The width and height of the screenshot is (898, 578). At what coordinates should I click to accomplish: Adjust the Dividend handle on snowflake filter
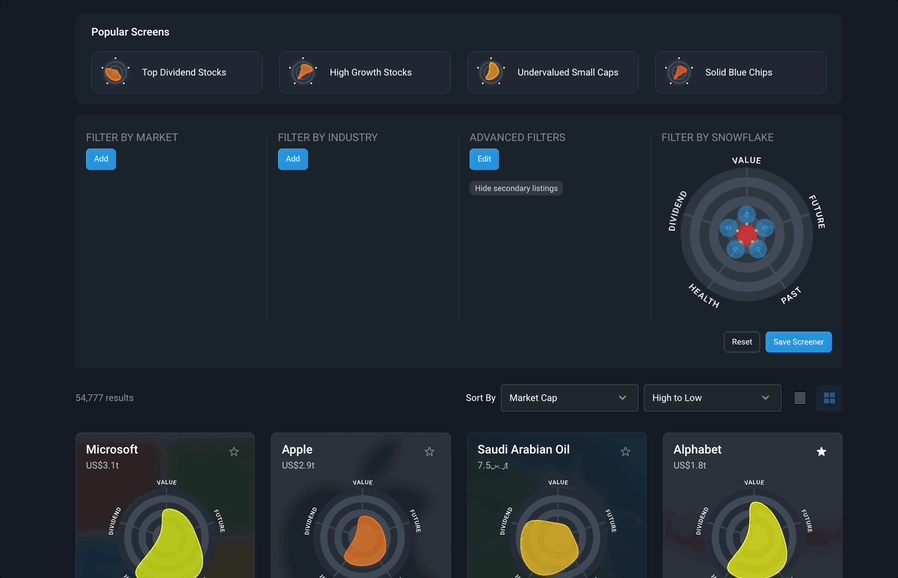pyautogui.click(x=728, y=228)
